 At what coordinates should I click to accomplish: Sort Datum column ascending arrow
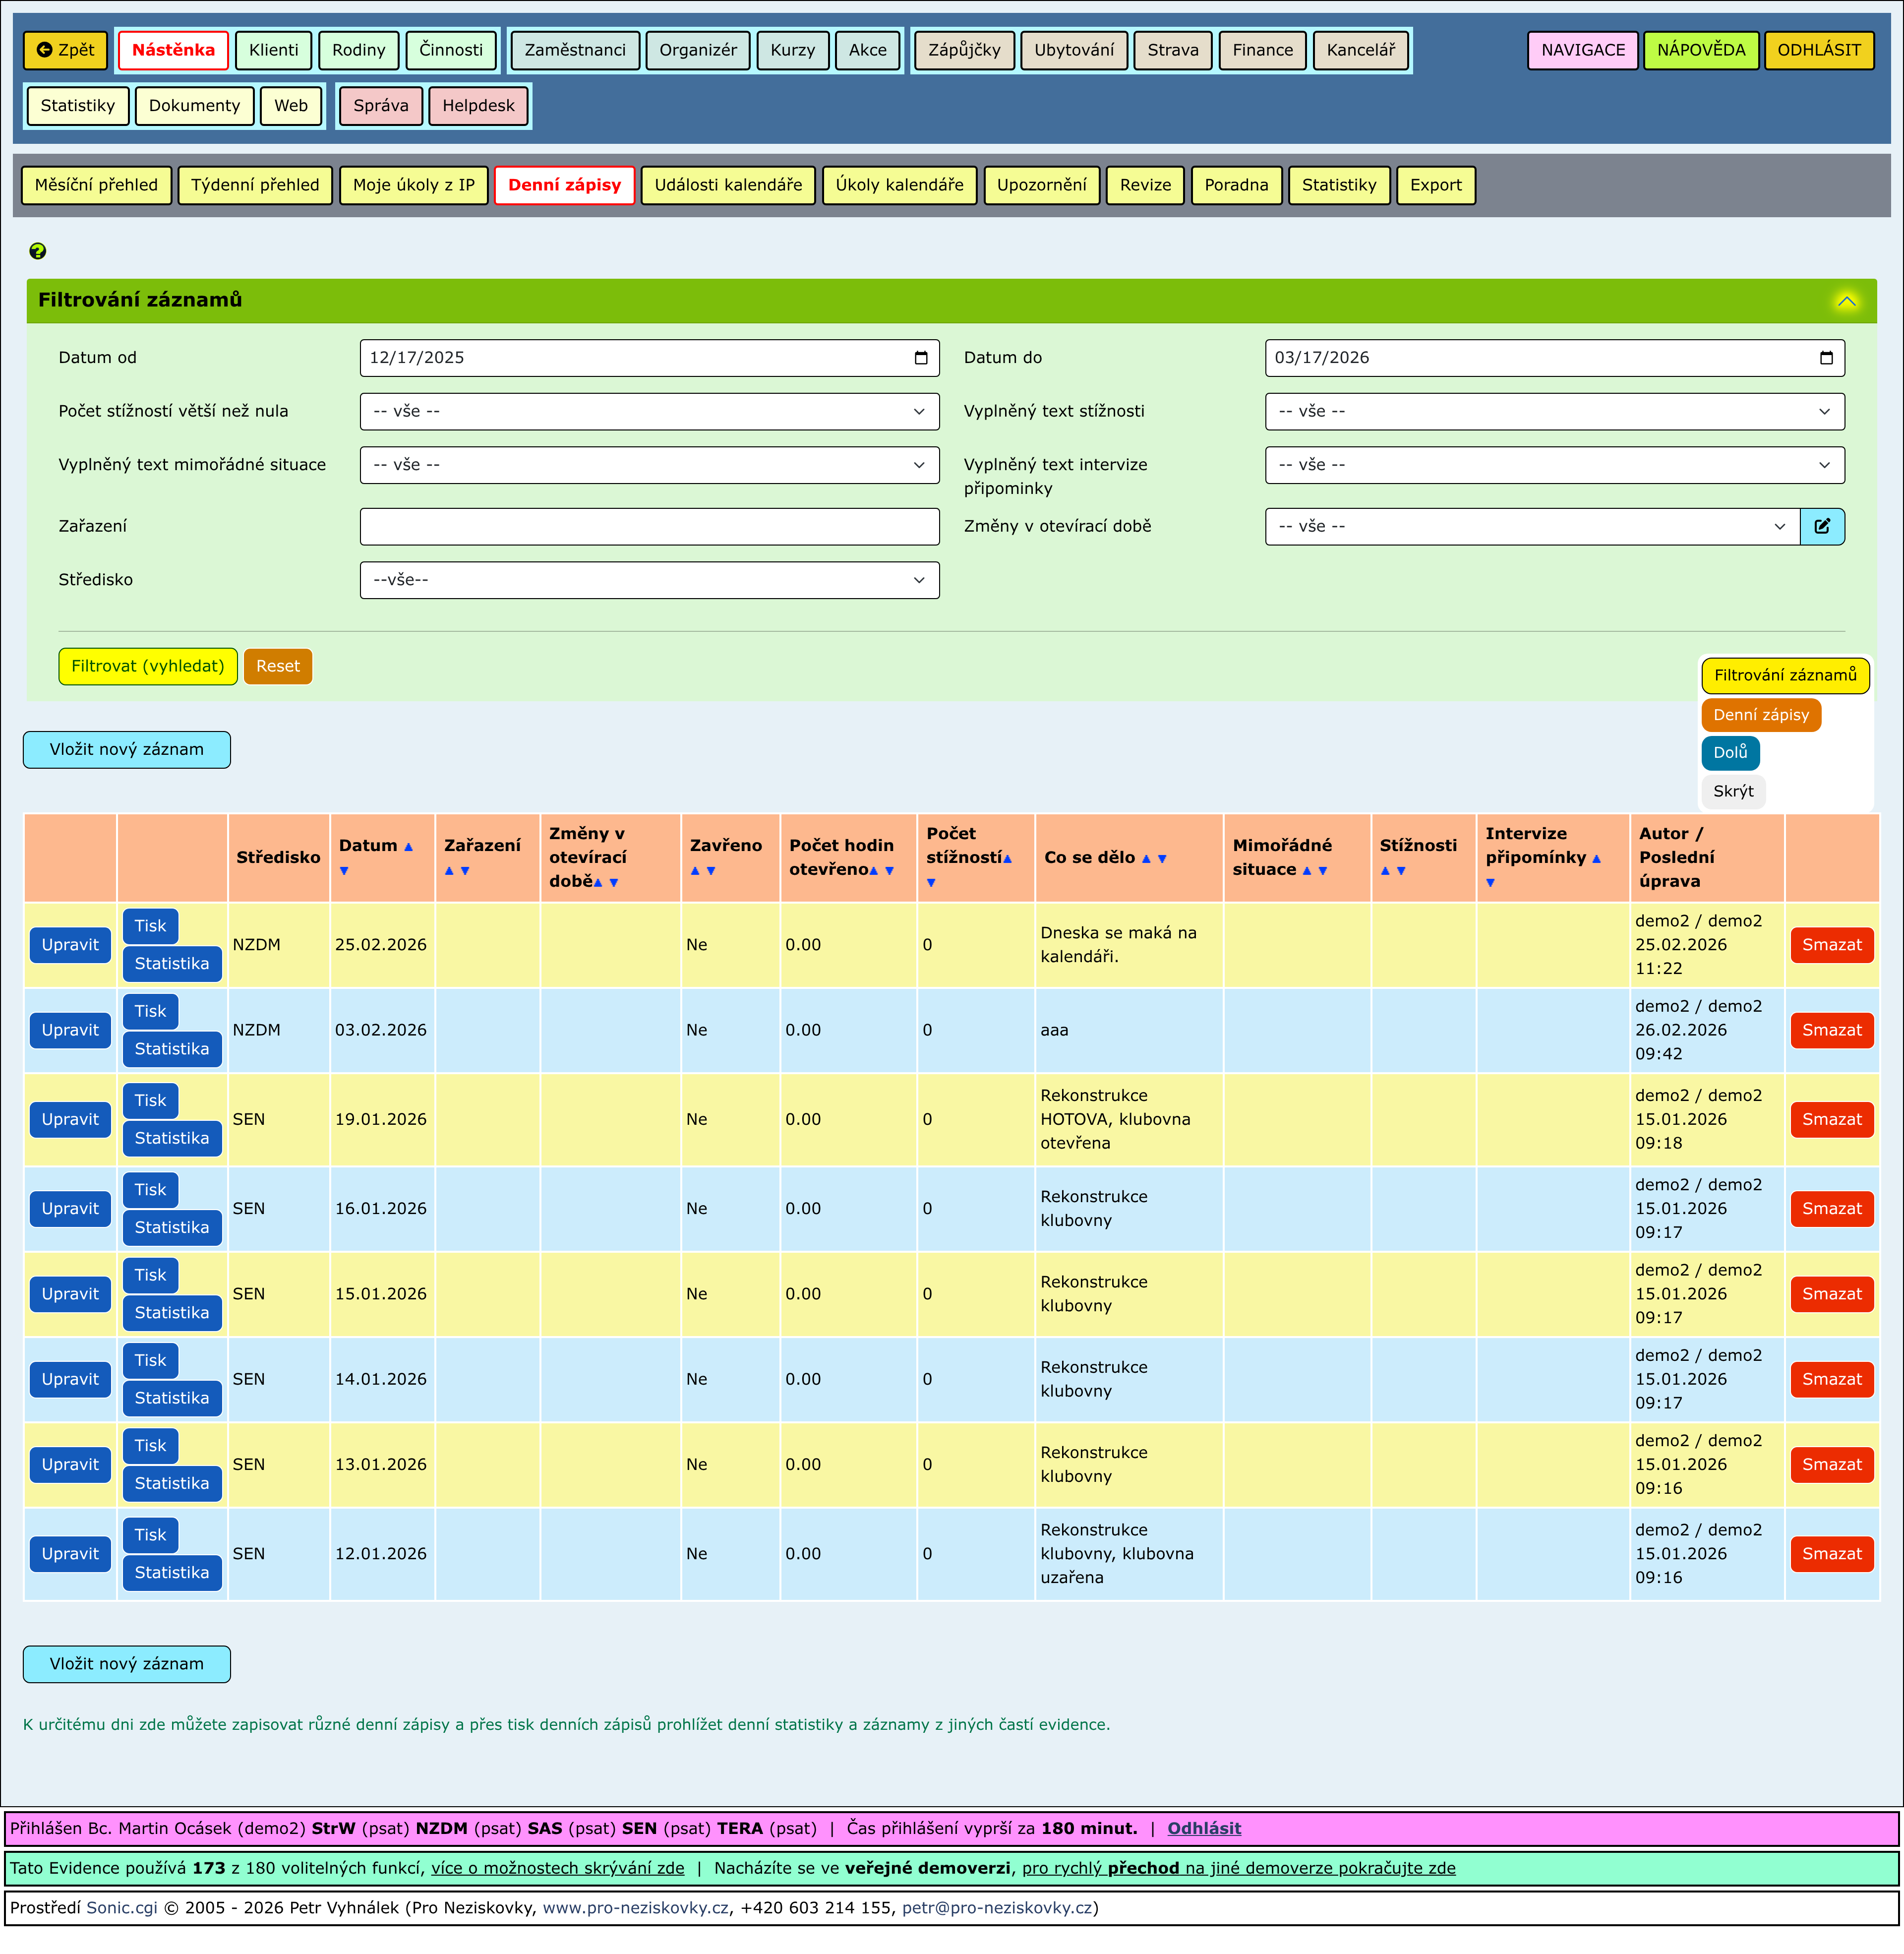408,847
